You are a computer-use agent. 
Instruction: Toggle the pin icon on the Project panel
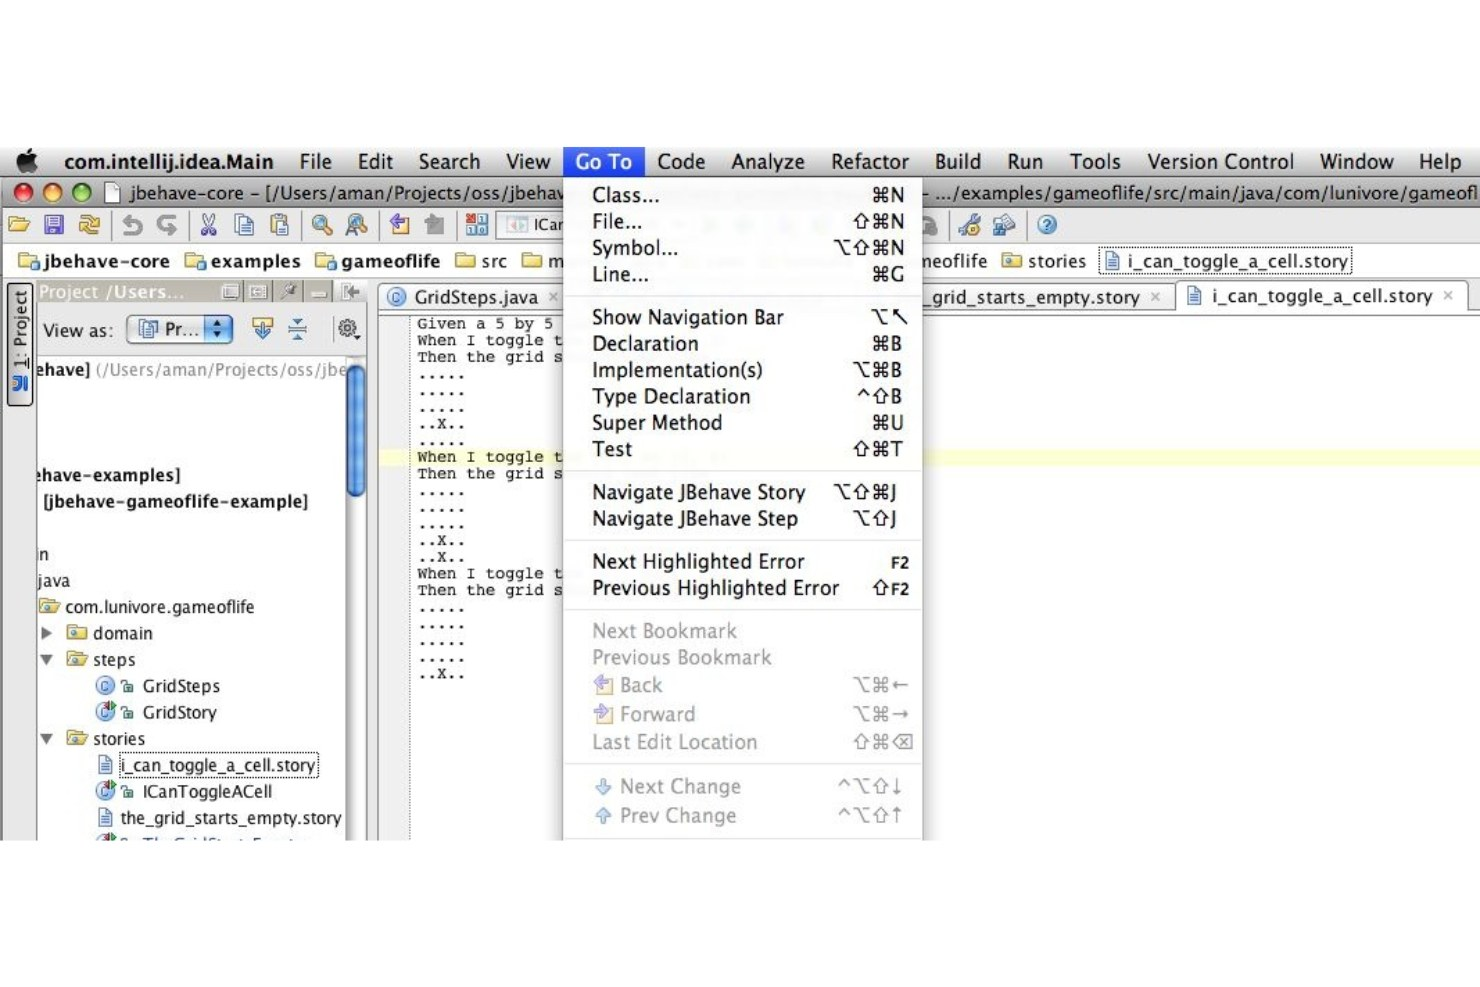(x=288, y=291)
